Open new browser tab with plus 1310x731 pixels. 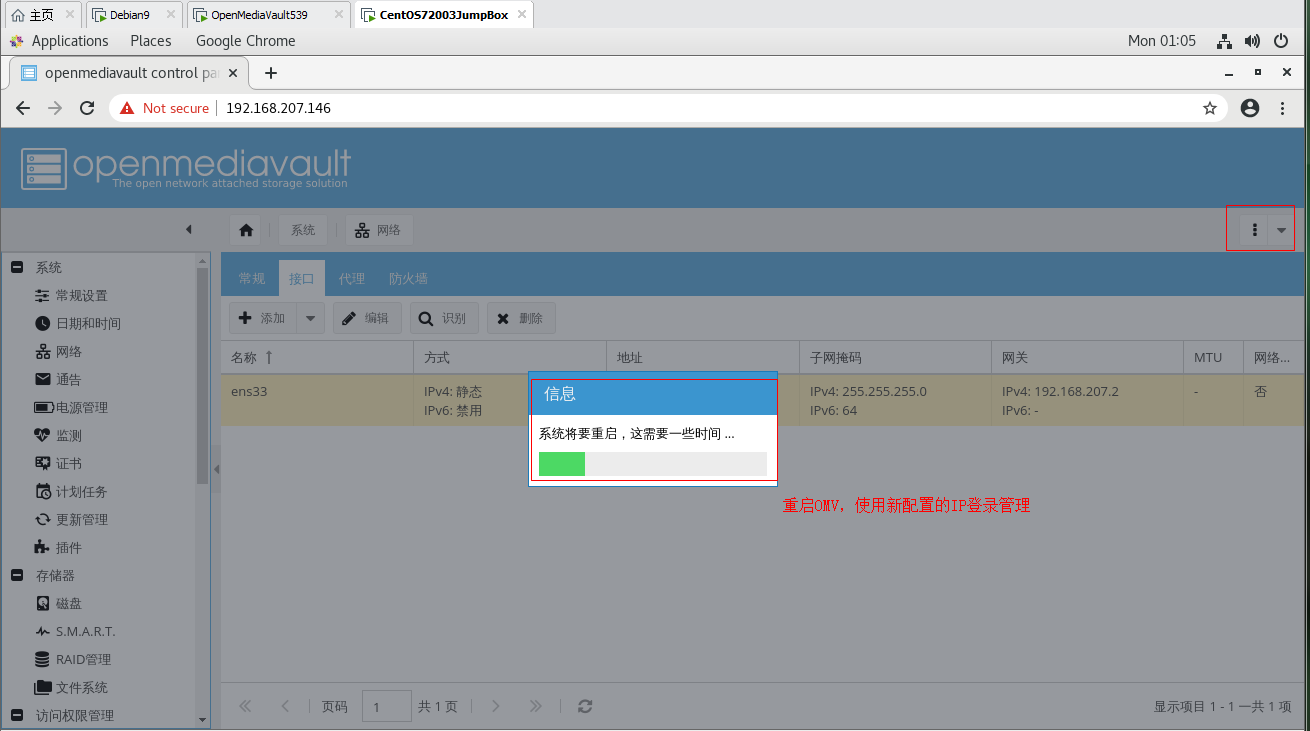[270, 73]
